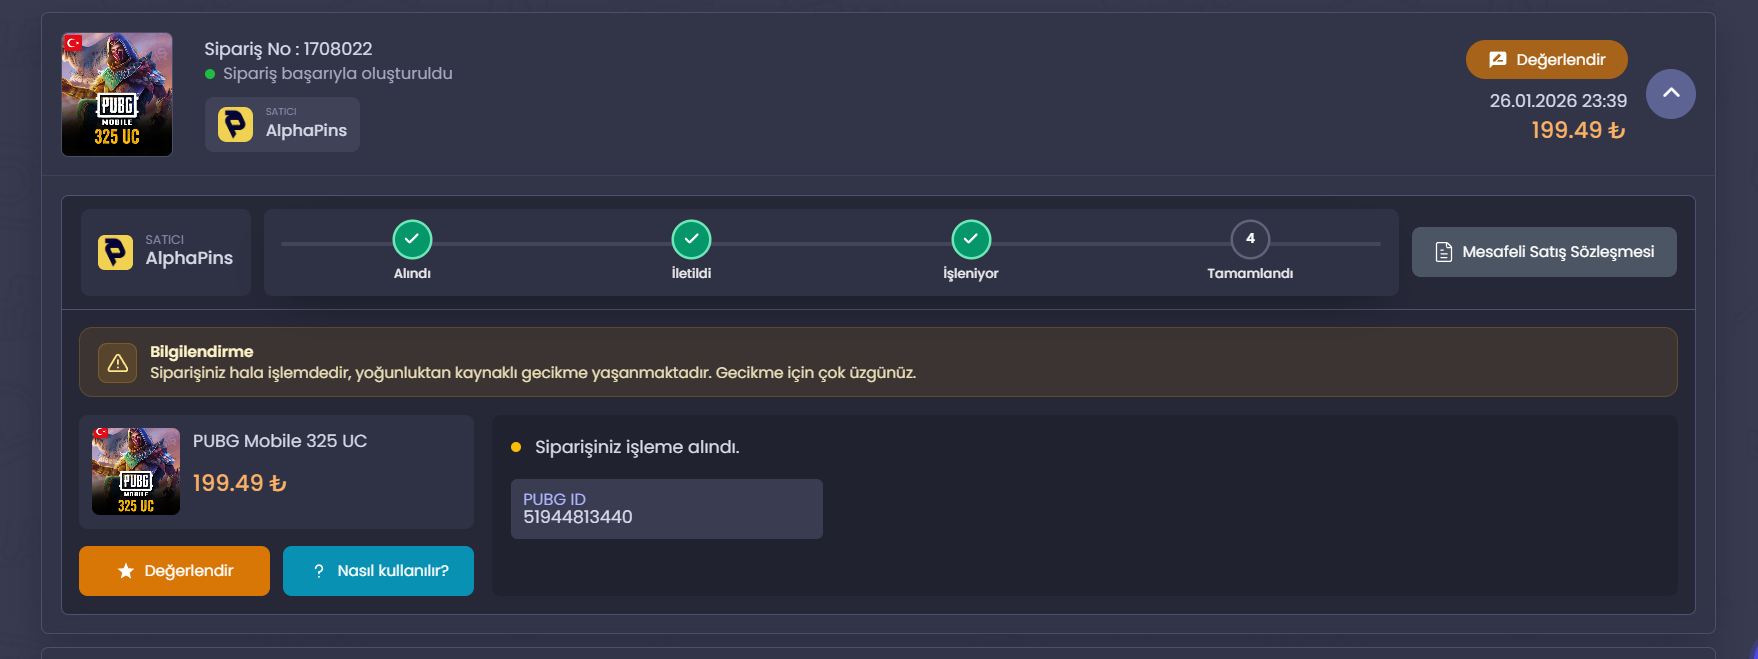The image size is (1758, 659).
Task: Click the PUBG ID field 51944813440
Action: click(x=666, y=509)
